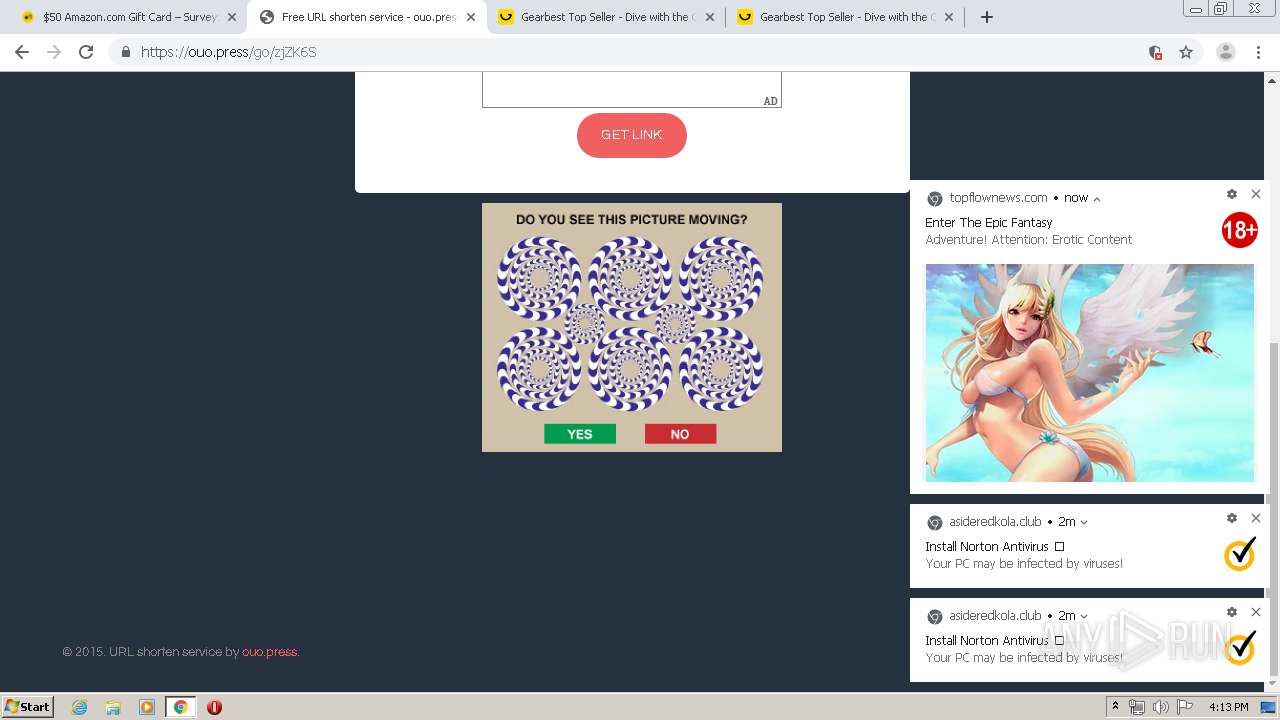Screen dimensions: 1280x720
Task: Open the Chrome profile avatar
Action: tap(1225, 52)
